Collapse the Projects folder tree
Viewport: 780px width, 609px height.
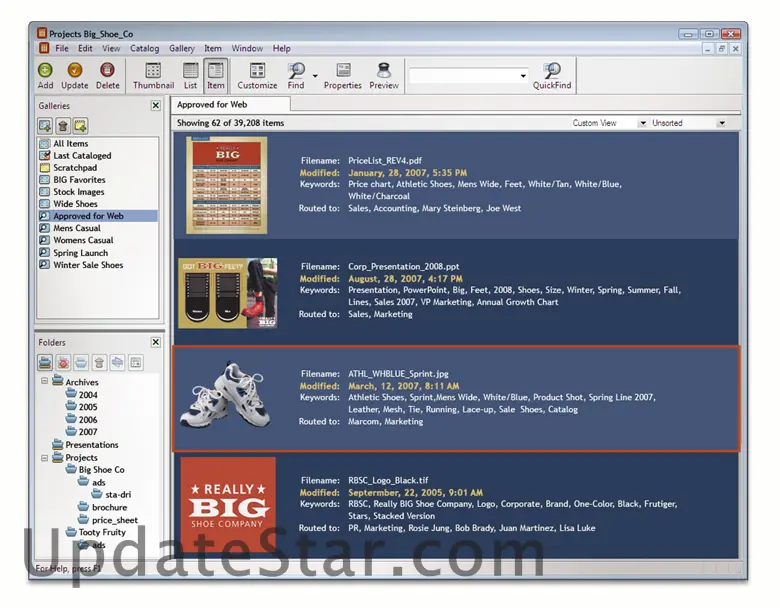[44, 457]
